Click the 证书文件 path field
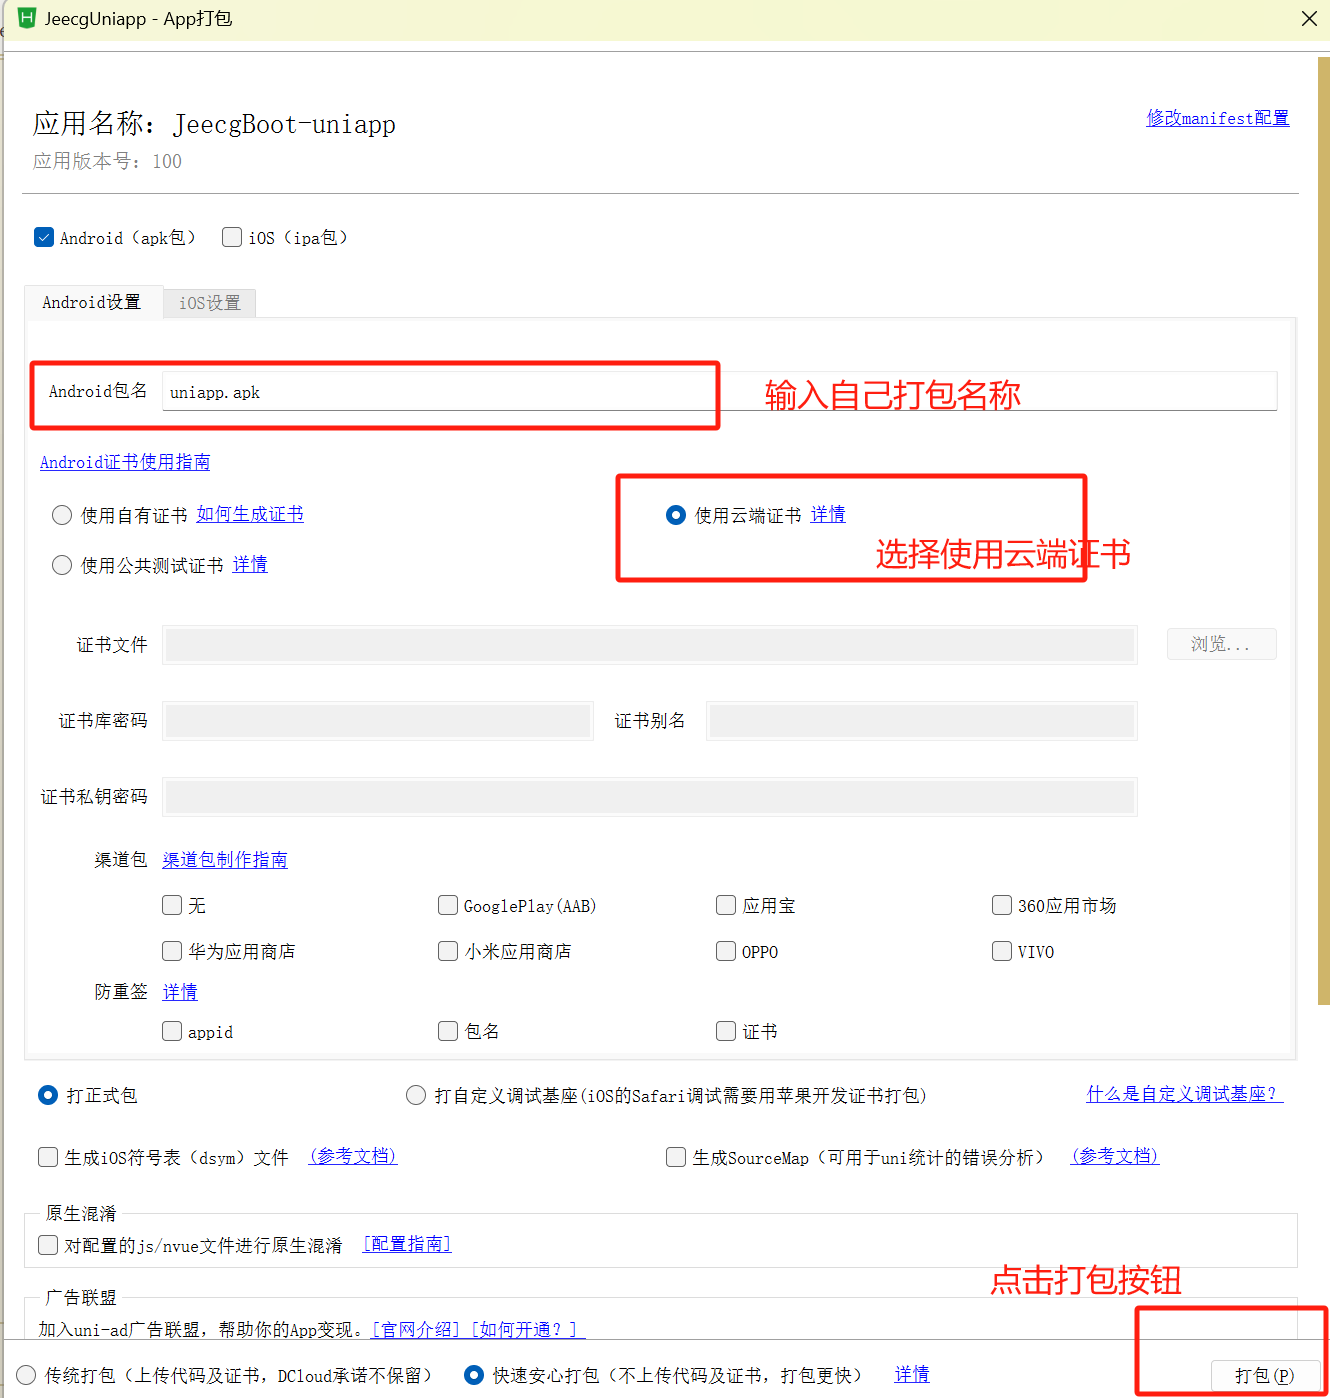Viewport: 1330px width, 1398px height. pyautogui.click(x=650, y=645)
